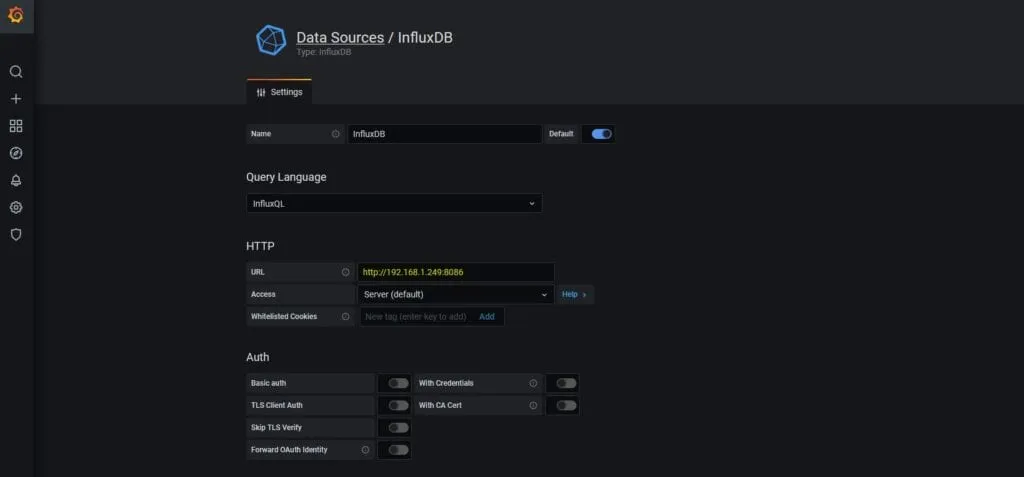This screenshot has width=1024, height=477.
Task: Open the Server Admin shield icon
Action: [16, 235]
